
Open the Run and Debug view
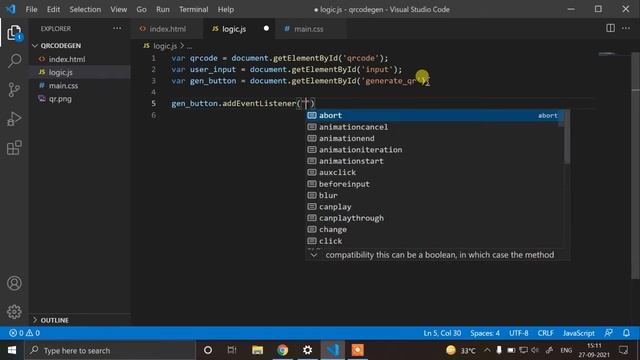(14, 119)
